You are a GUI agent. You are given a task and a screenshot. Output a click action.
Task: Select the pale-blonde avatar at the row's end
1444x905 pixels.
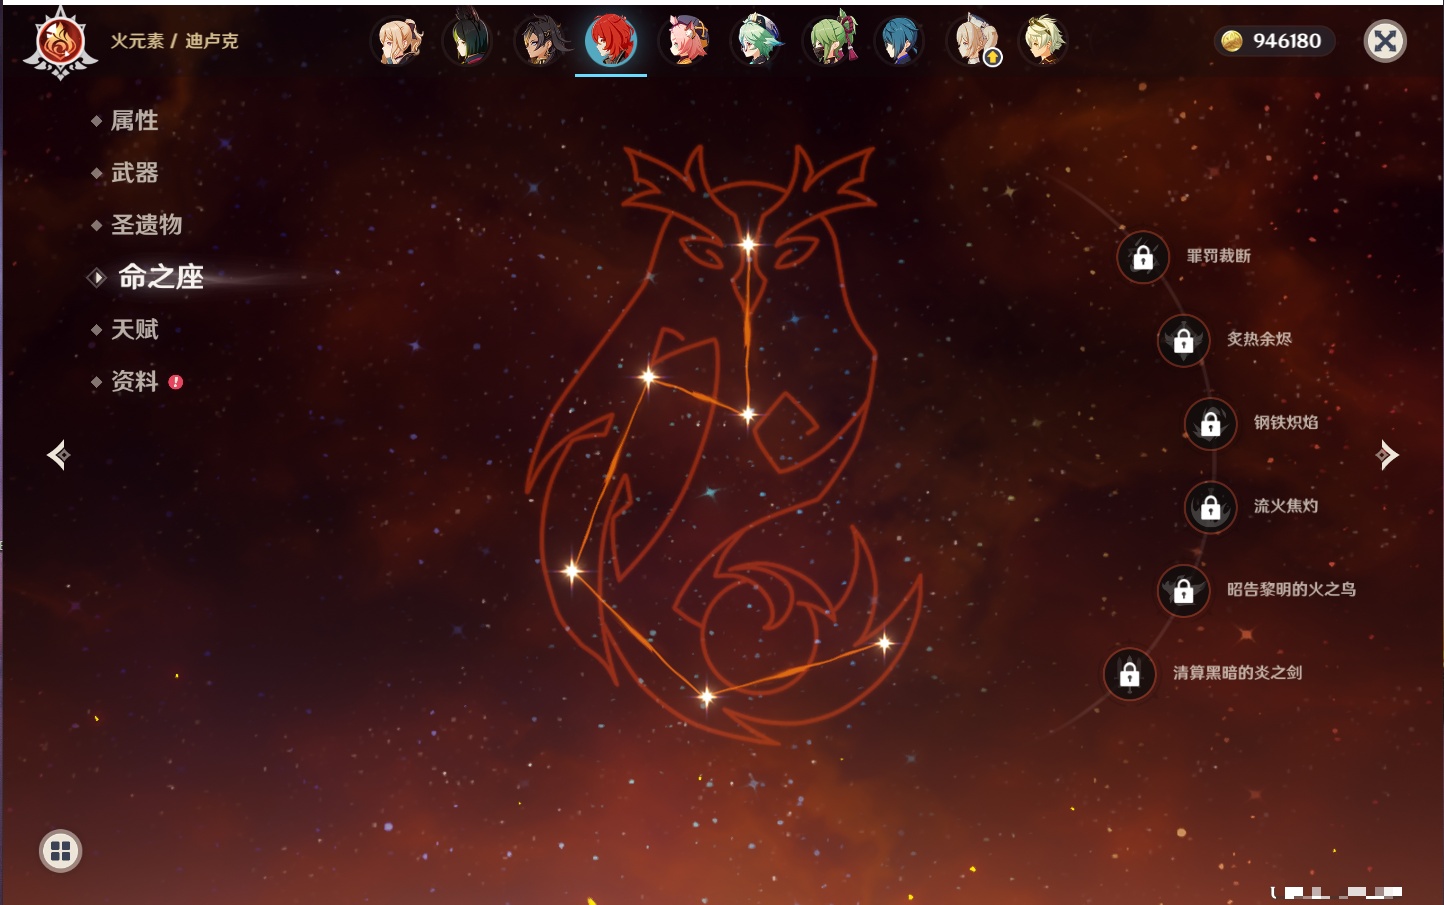tap(1042, 41)
